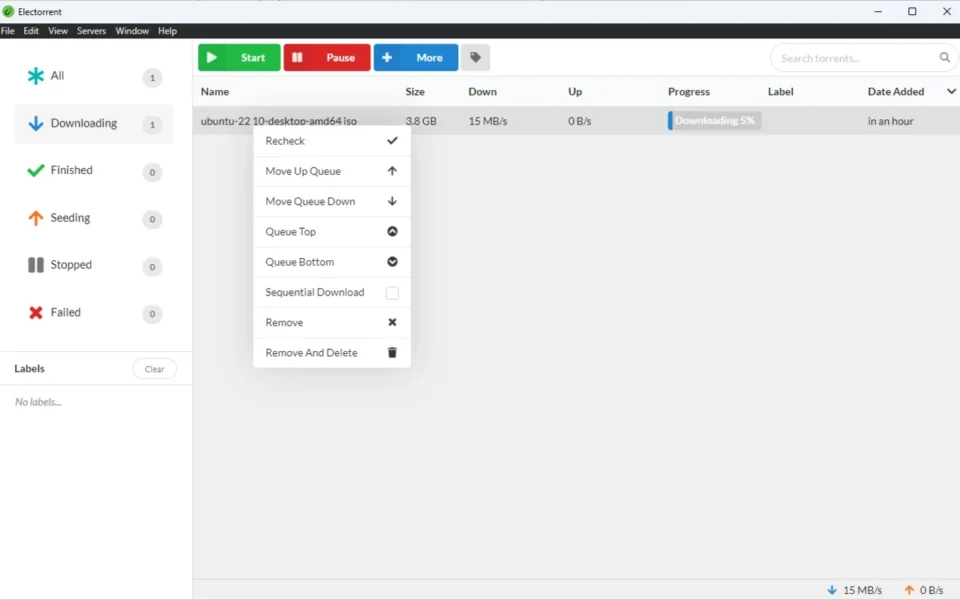The width and height of the screenshot is (960, 600).
Task: Click the red Failed X icon
Action: tap(36, 313)
